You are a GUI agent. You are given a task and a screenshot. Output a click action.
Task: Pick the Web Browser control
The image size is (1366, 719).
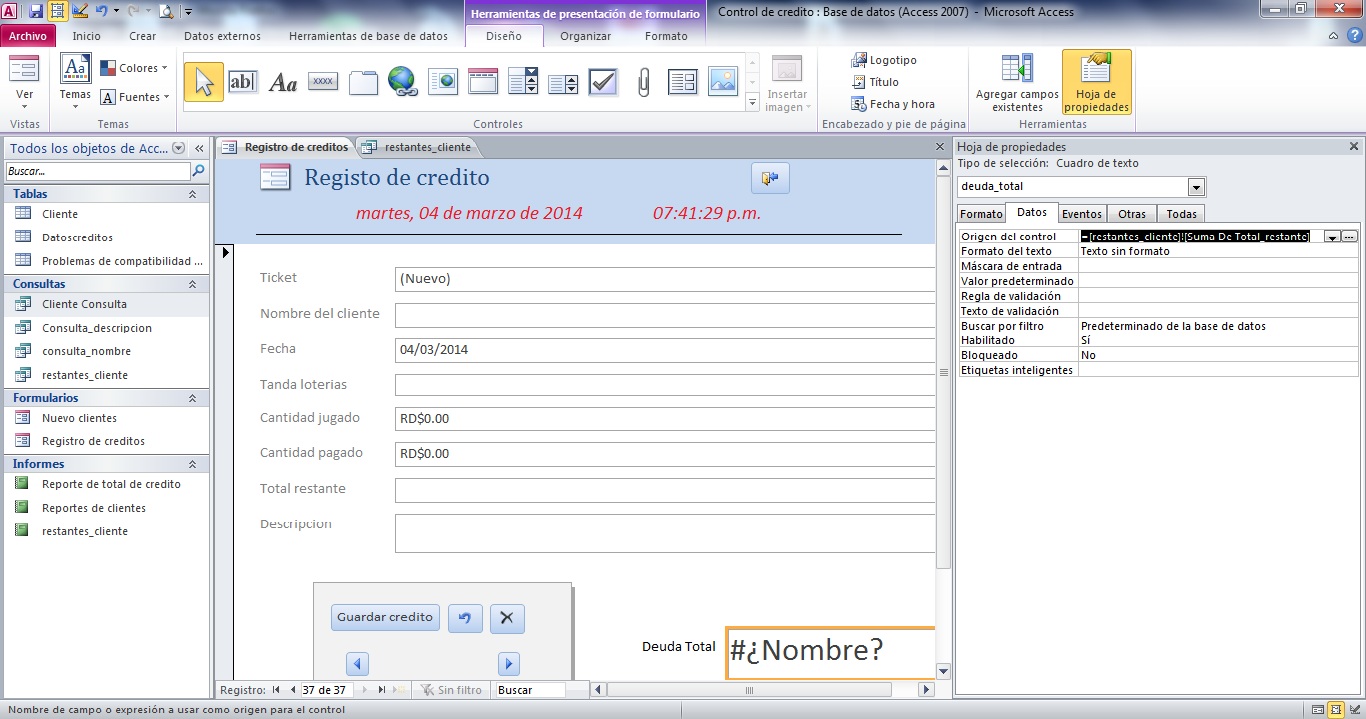[443, 82]
